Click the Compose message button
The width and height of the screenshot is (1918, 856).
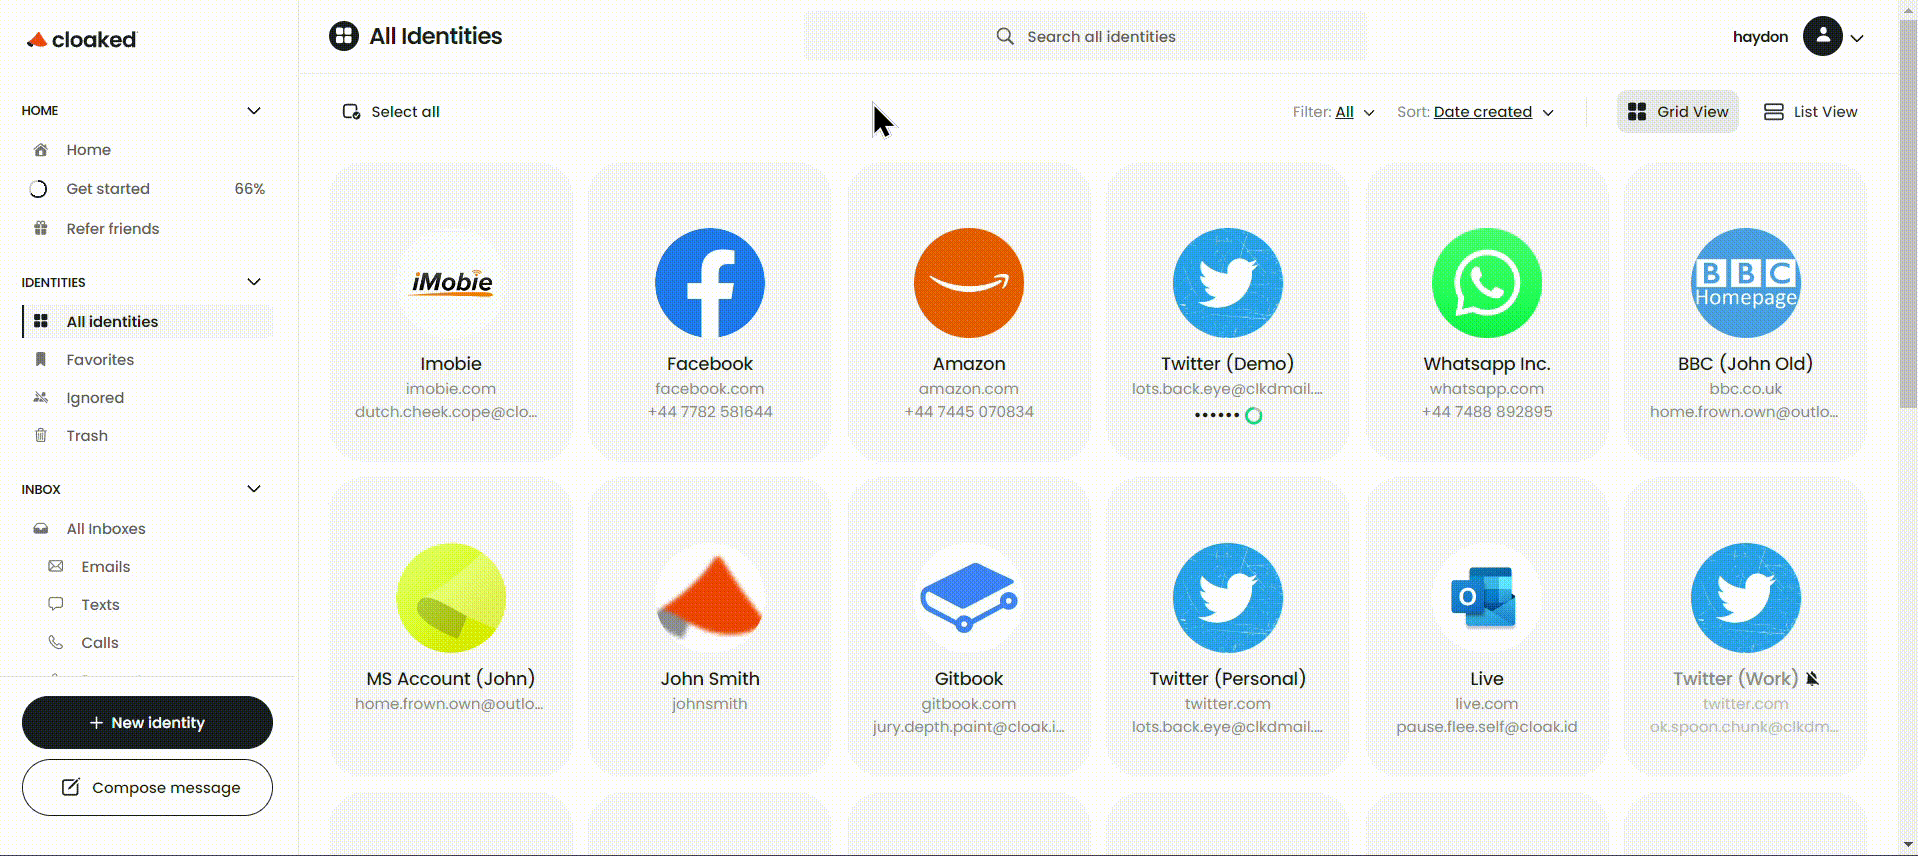pyautogui.click(x=147, y=788)
